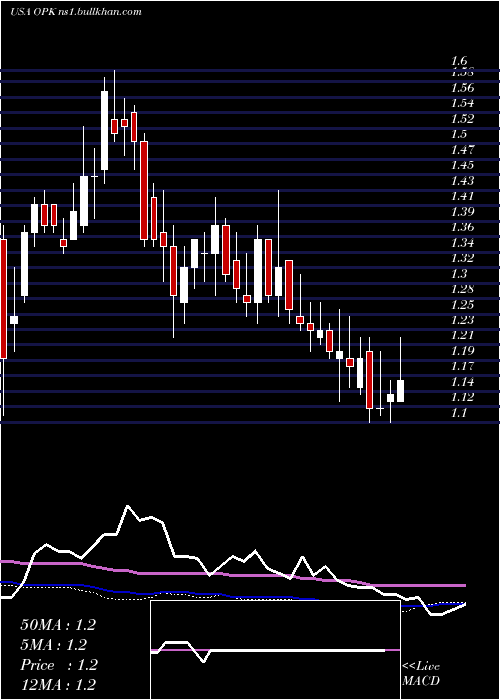
Task: Click the 50MA : 1.2 label
Action: pos(58,625)
